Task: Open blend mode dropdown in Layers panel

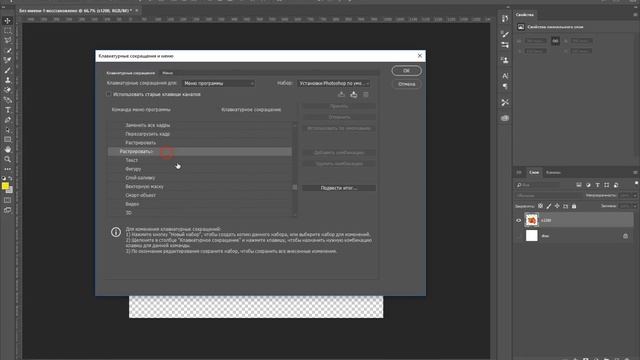Action: [x=548, y=196]
